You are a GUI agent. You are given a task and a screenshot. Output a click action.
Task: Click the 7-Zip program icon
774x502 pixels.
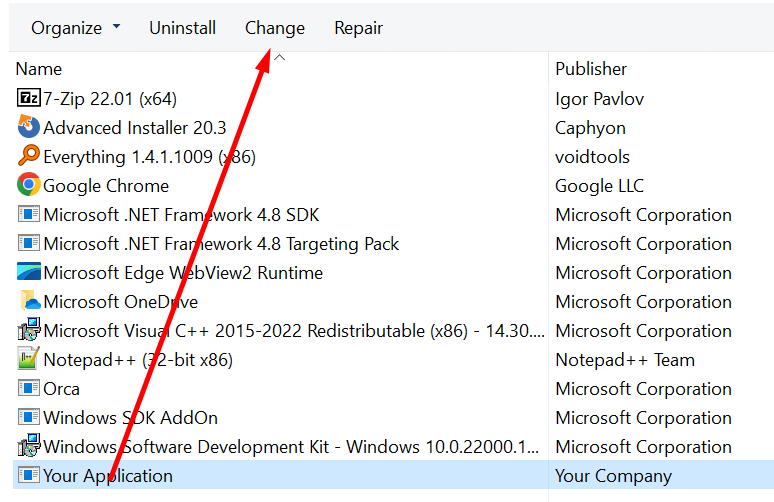[x=29, y=98]
